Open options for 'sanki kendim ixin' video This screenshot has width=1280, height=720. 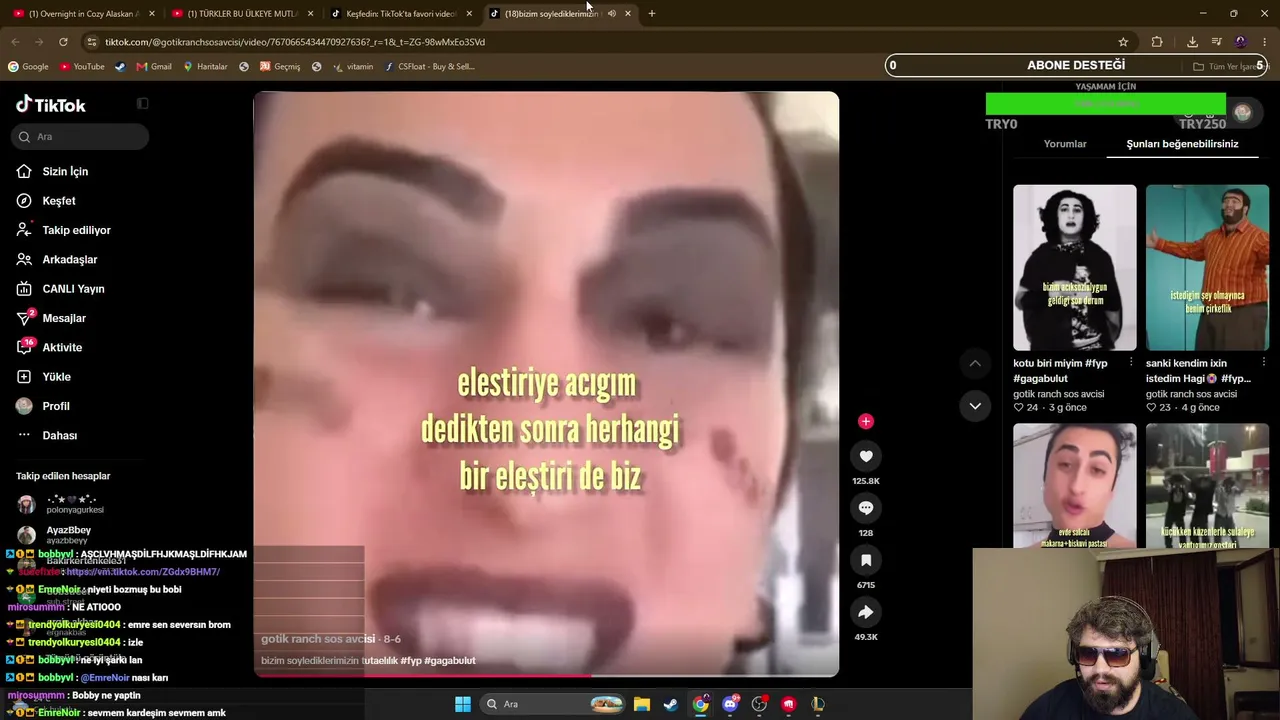pyautogui.click(x=1263, y=362)
